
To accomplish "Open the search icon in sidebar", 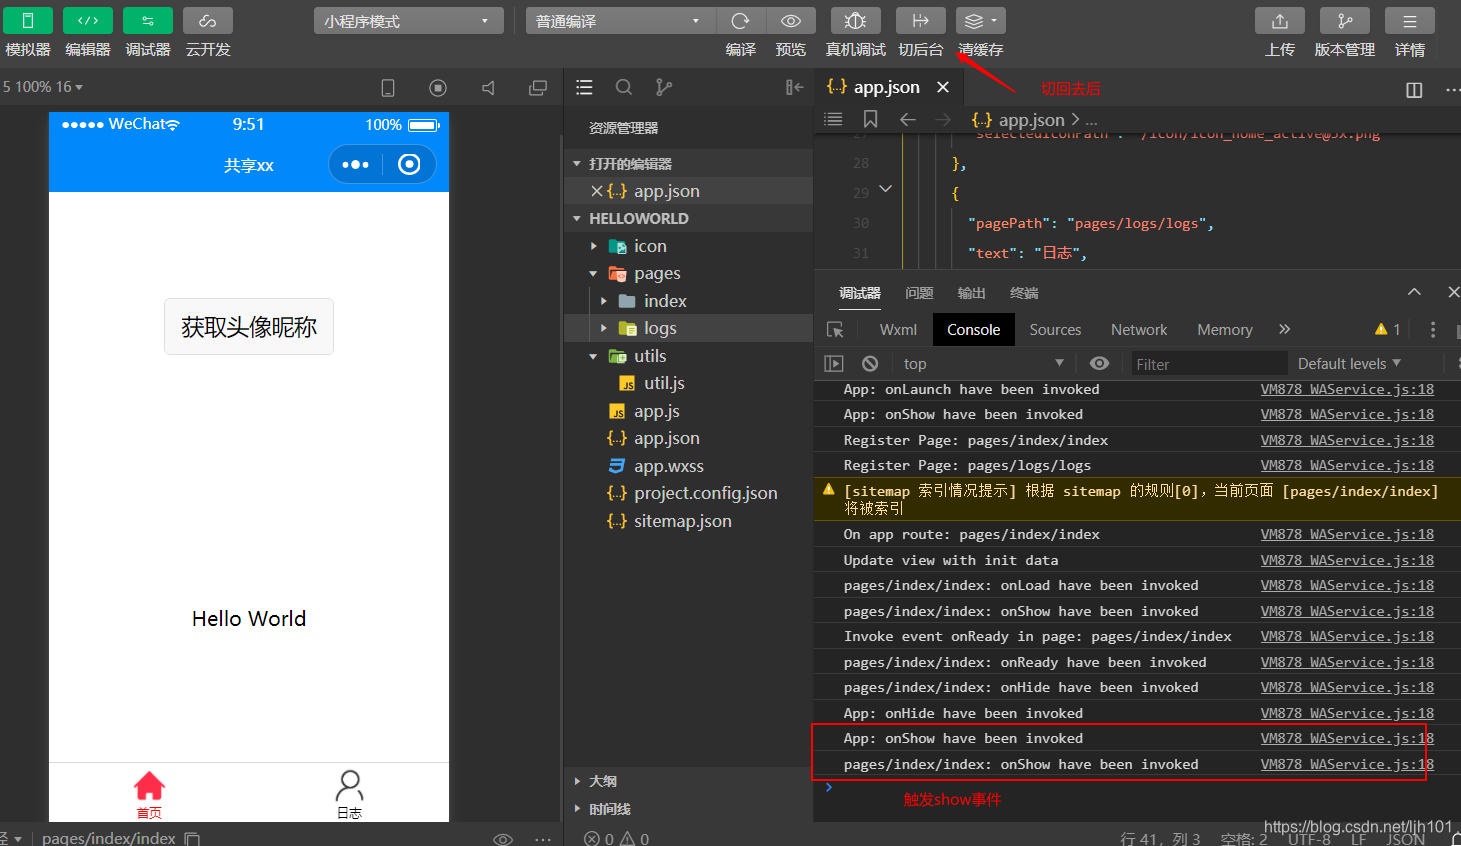I will click(x=624, y=88).
